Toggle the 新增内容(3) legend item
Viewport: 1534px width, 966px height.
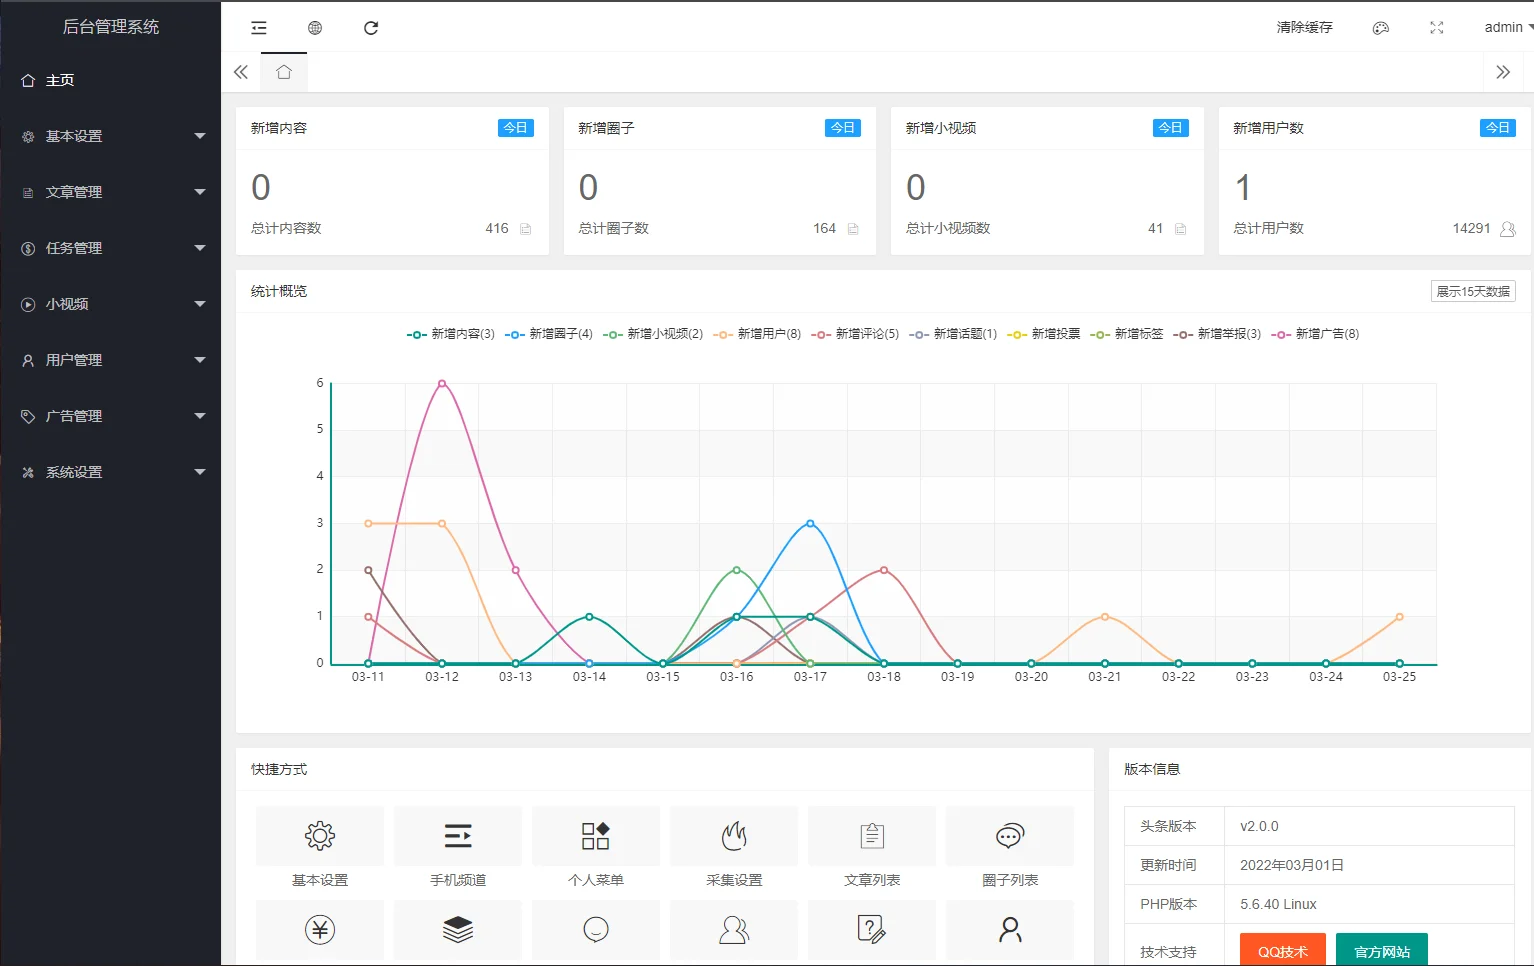pos(450,334)
